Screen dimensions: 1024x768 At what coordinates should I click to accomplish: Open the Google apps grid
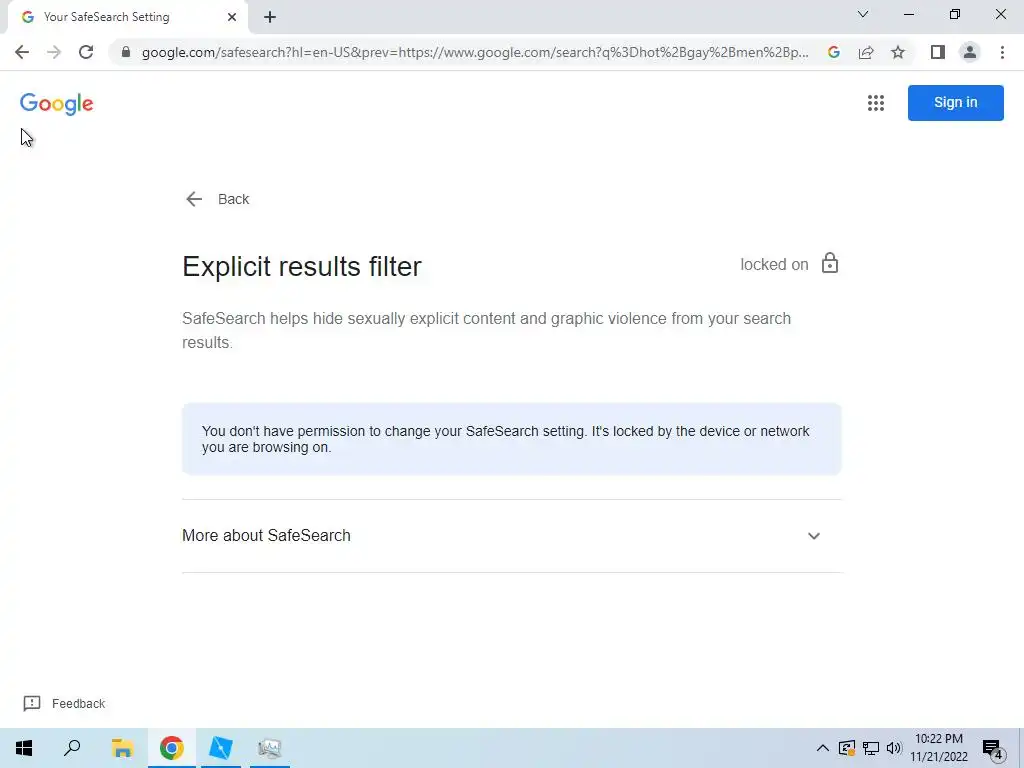coord(876,103)
